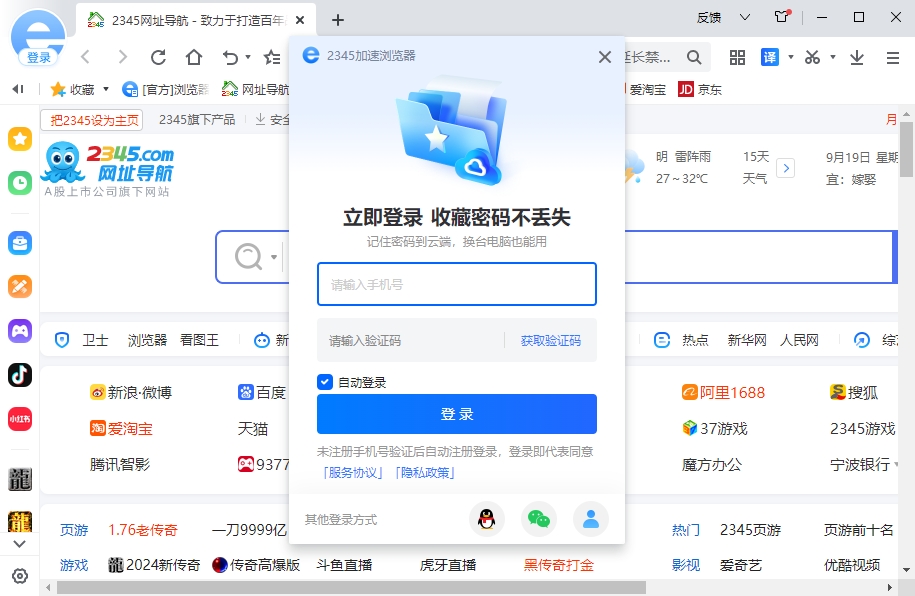The image size is (915, 596).
Task: Open a new tab with plus button
Action: (338, 19)
